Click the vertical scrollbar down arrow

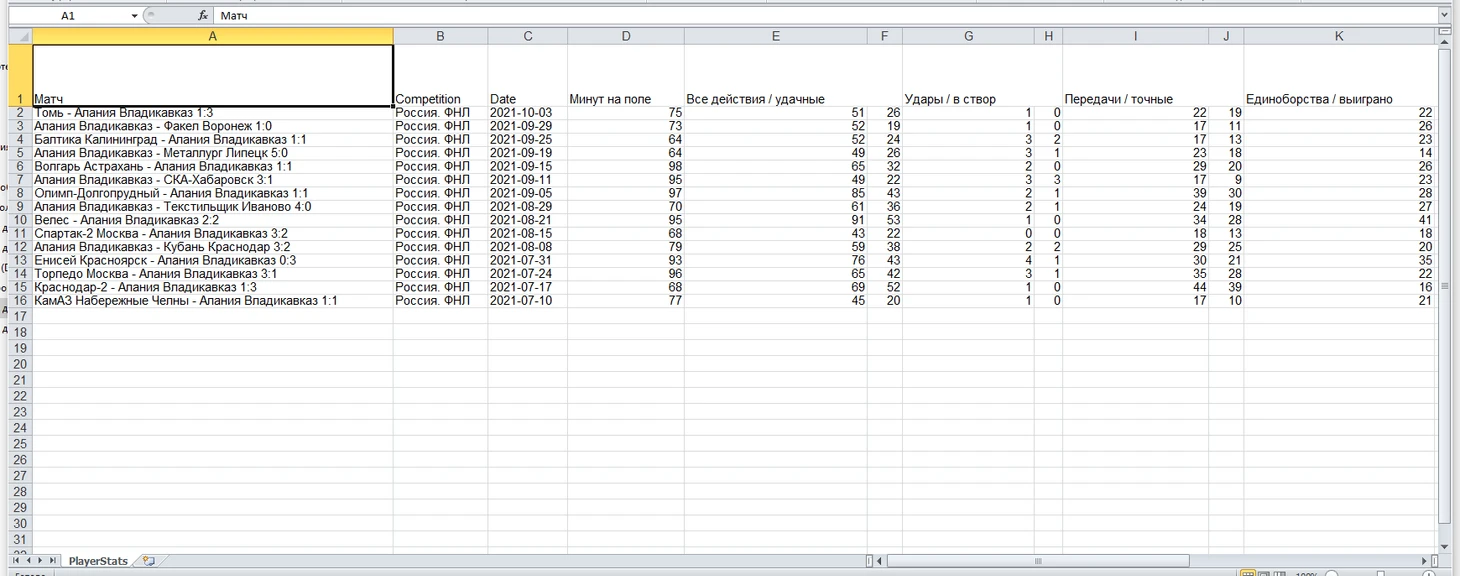coord(1444,547)
